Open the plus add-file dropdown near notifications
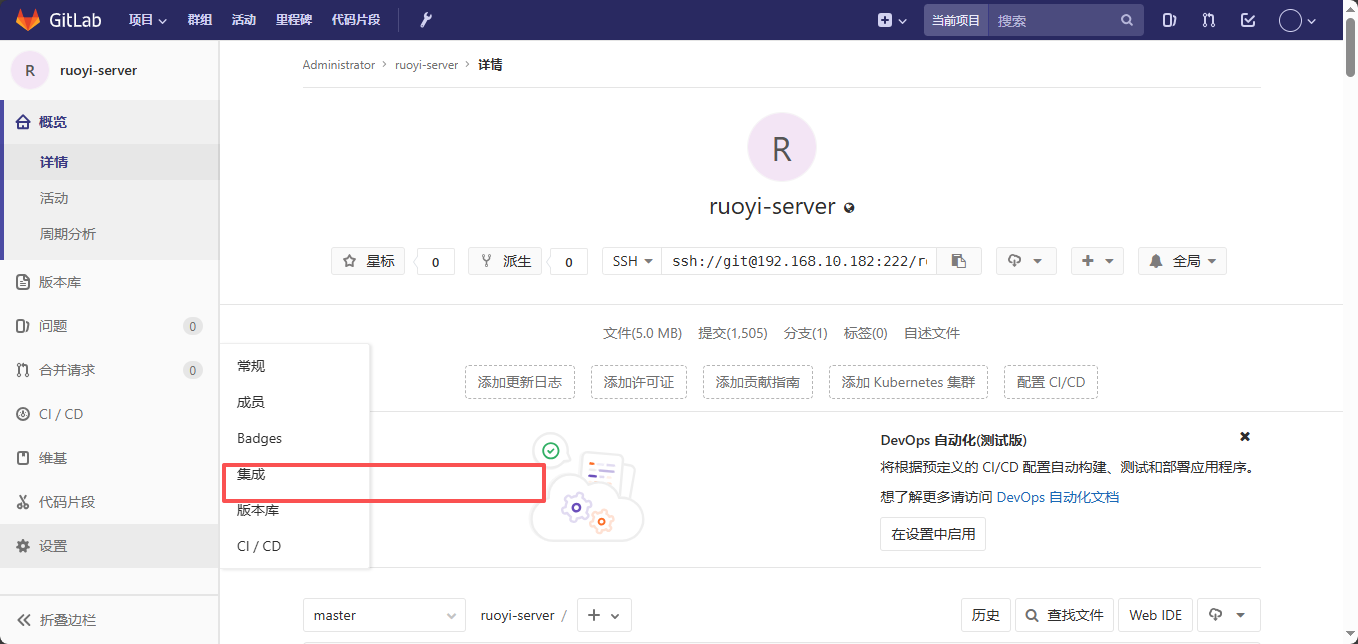The width and height of the screenshot is (1358, 644). tap(1097, 261)
